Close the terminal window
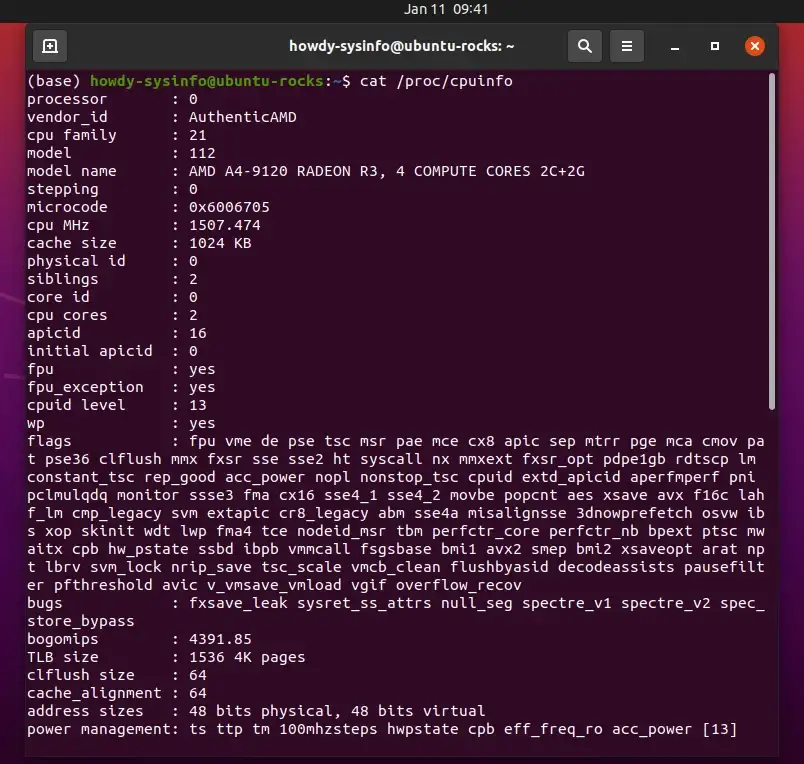804x764 pixels. coord(755,46)
